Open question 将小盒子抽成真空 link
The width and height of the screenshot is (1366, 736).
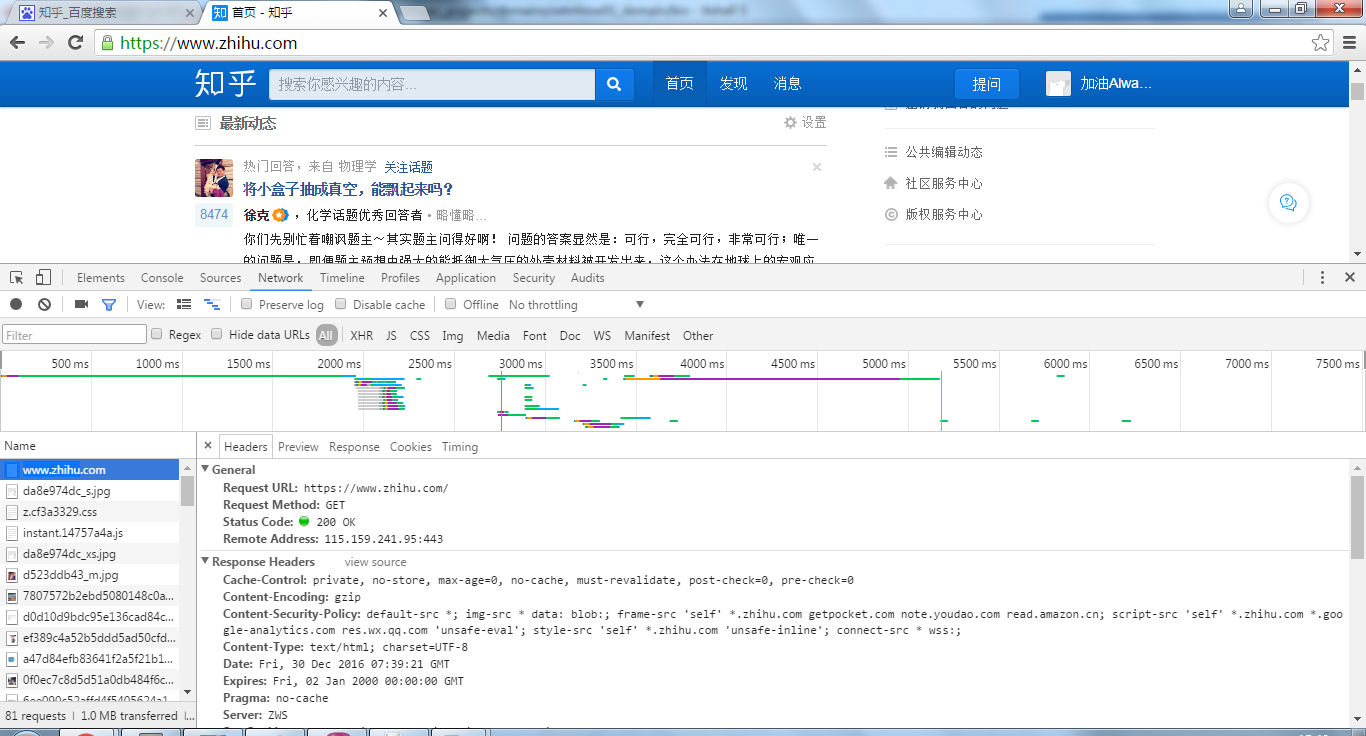point(348,189)
